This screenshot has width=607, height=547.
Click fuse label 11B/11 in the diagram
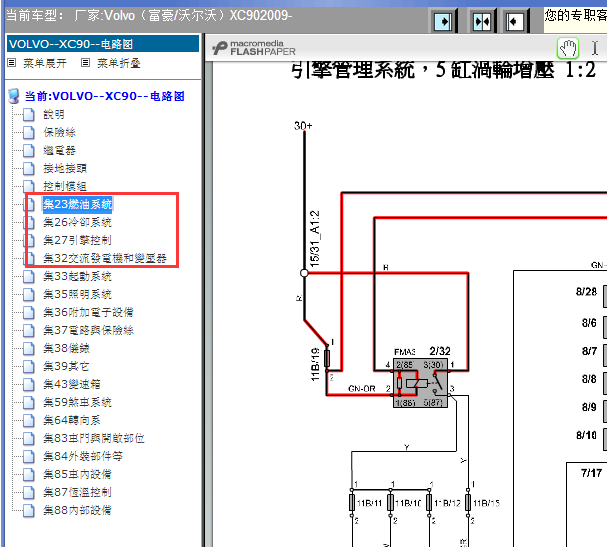(x=369, y=503)
